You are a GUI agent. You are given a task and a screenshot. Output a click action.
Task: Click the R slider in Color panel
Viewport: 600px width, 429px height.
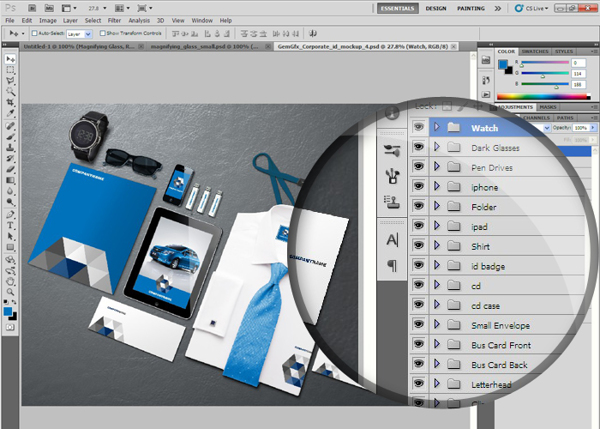click(545, 62)
